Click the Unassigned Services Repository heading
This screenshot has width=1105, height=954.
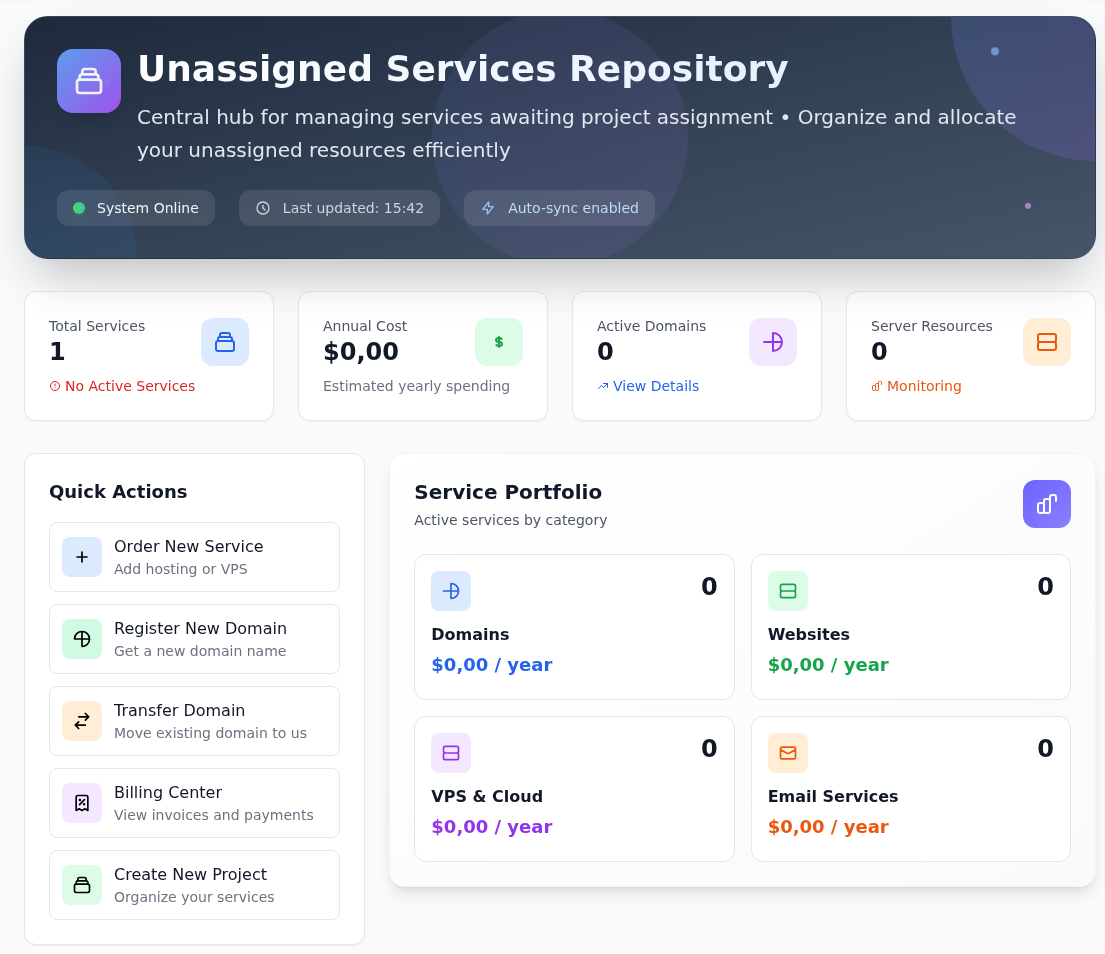(x=462, y=69)
